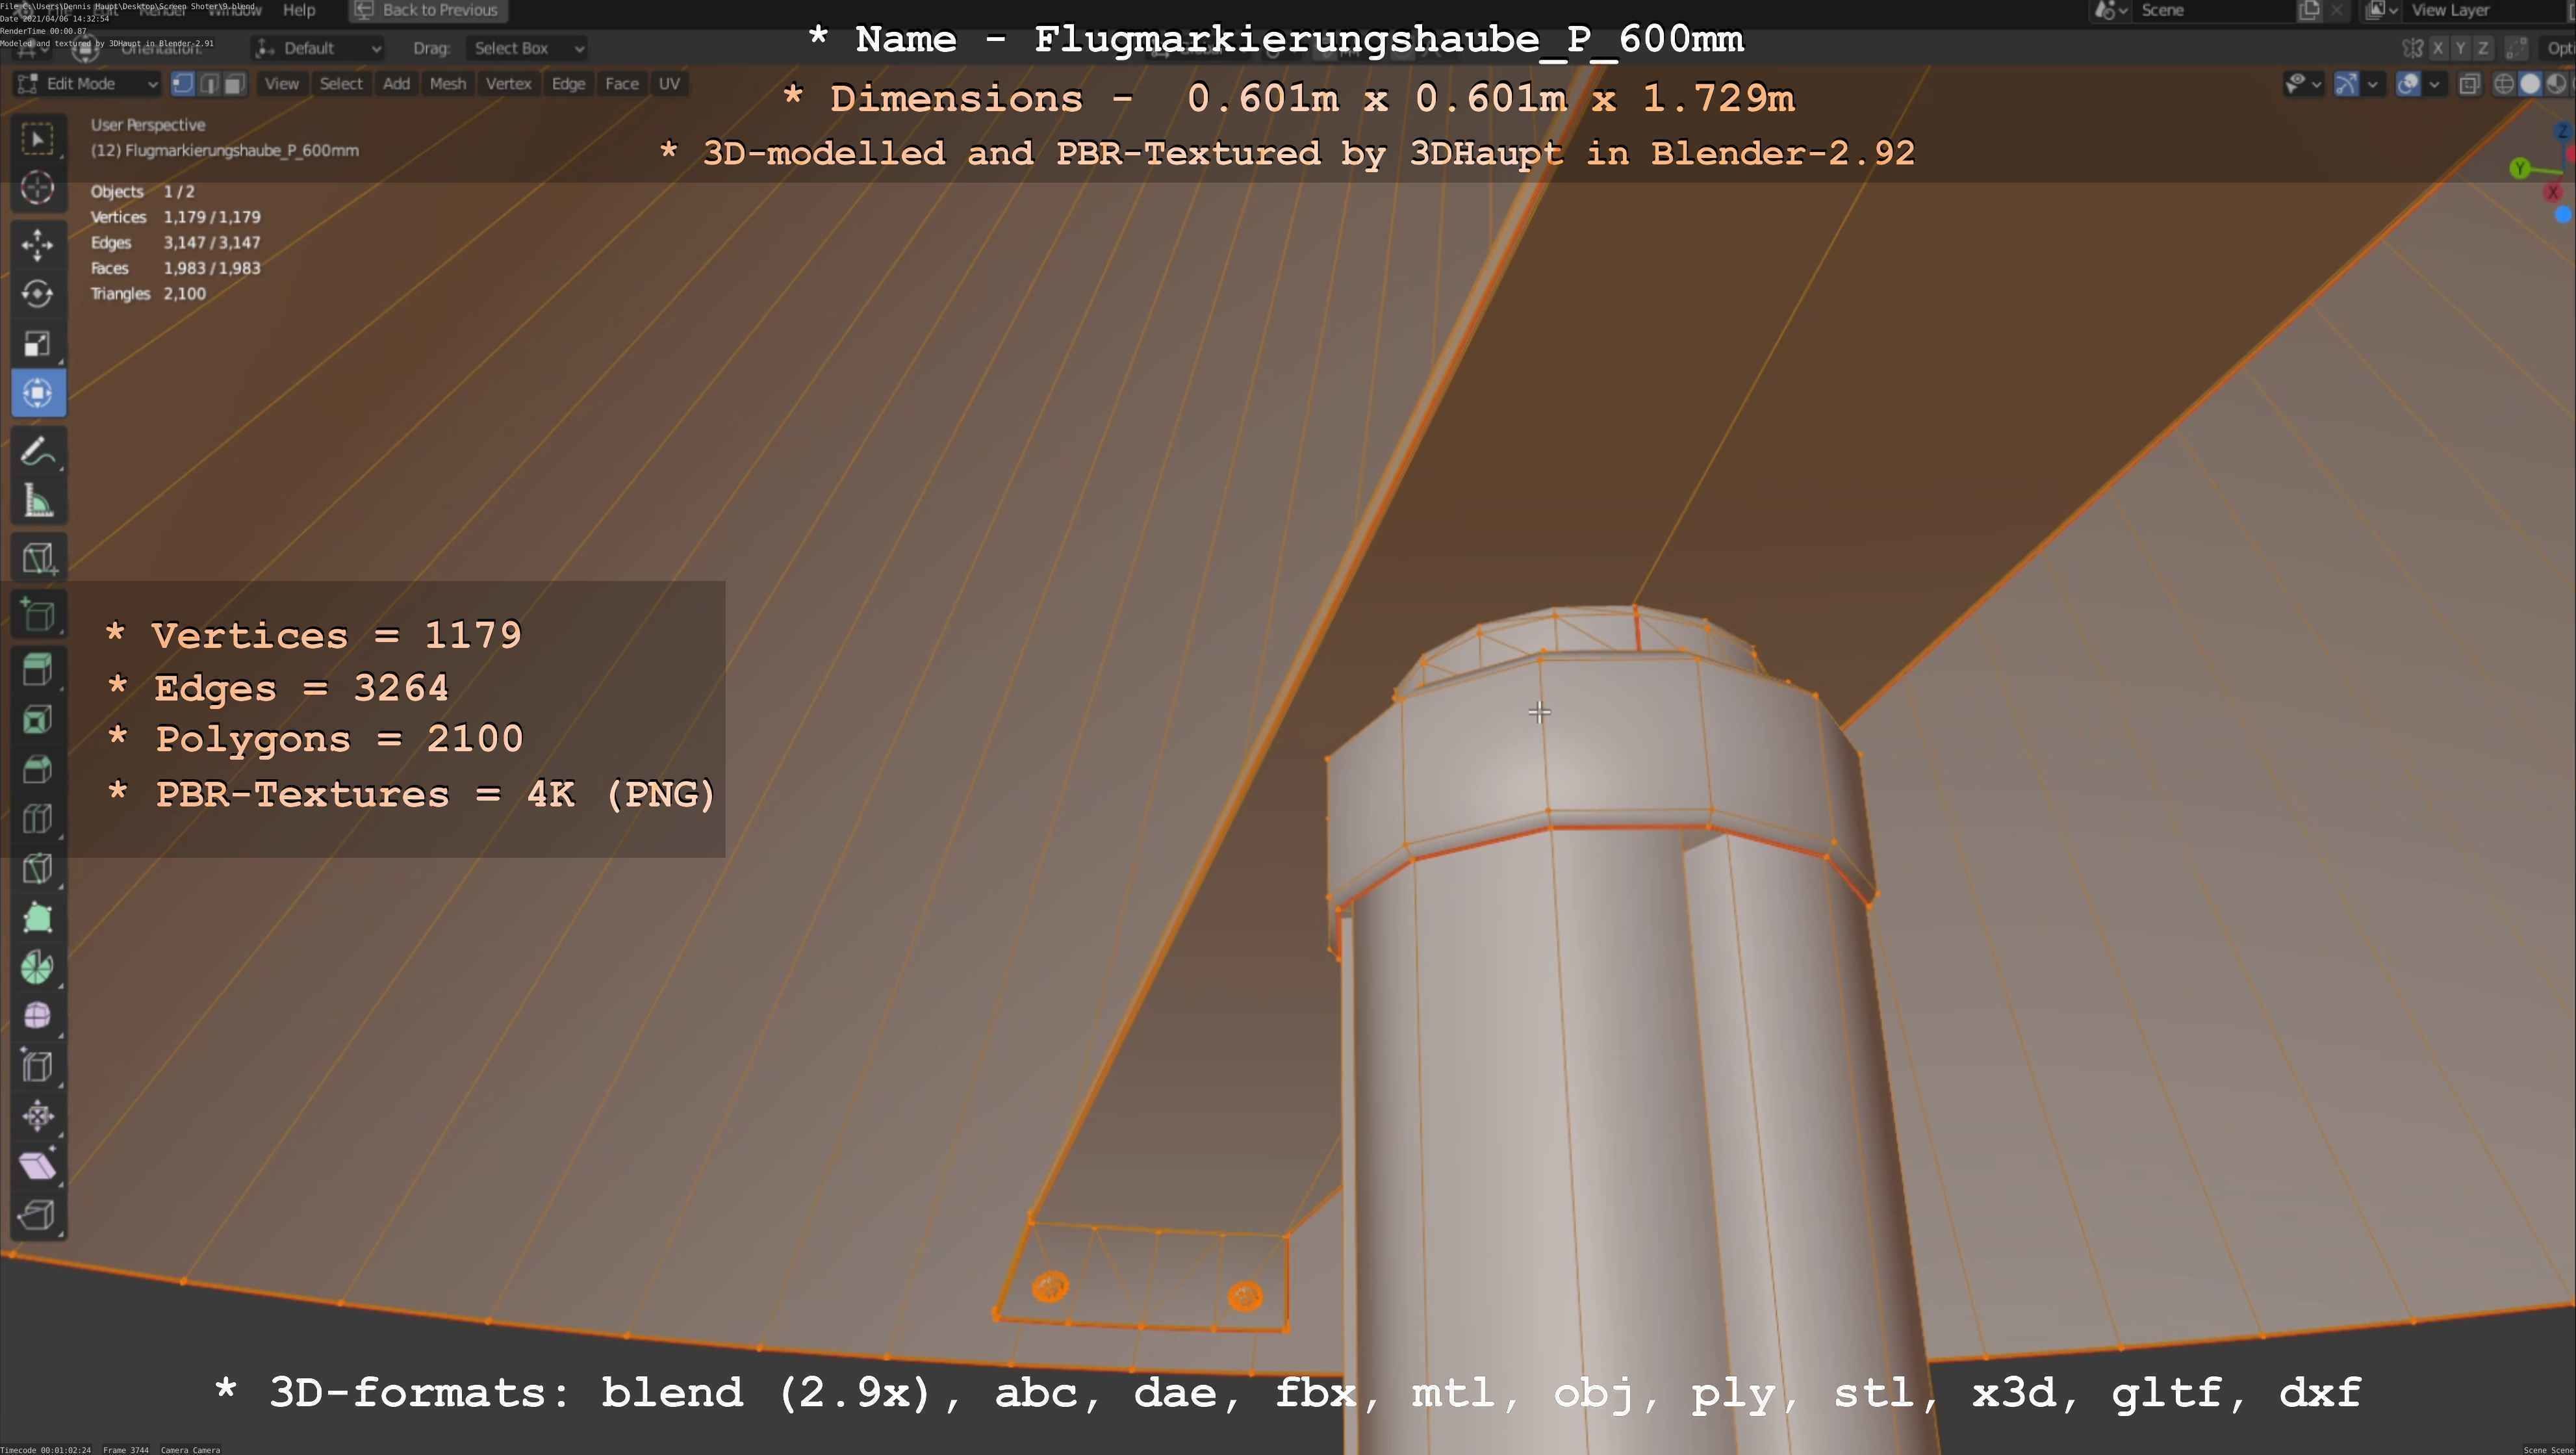Switch to solid viewport shading
The height and width of the screenshot is (1455, 2576).
2530,84
